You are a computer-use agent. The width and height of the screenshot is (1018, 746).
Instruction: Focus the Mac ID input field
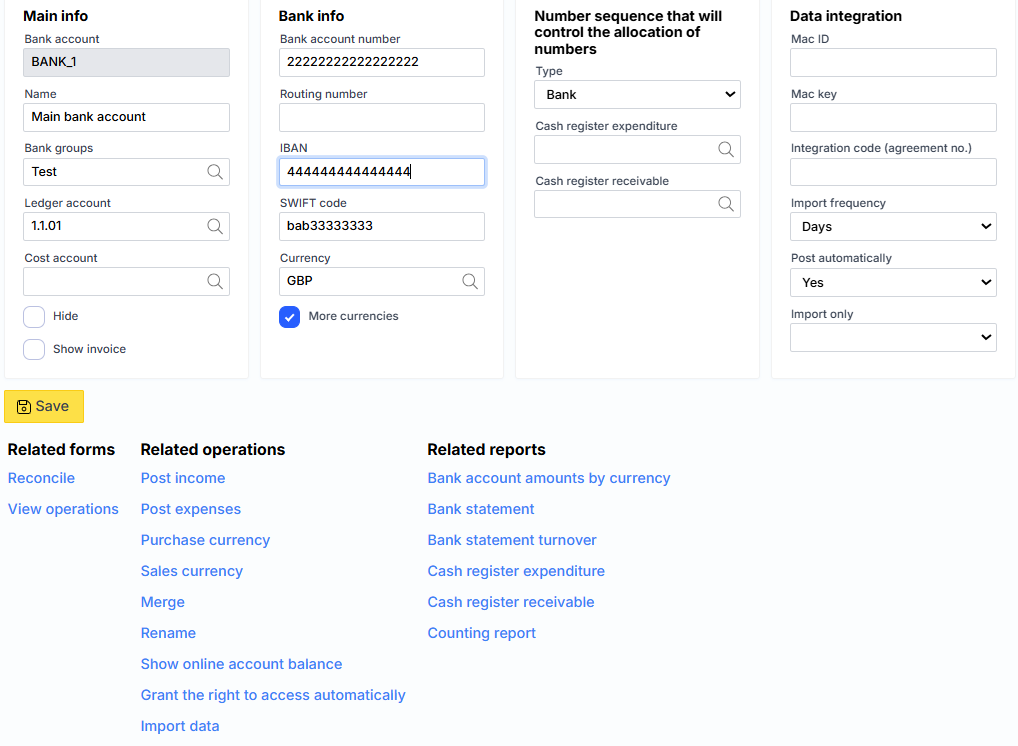tap(893, 63)
